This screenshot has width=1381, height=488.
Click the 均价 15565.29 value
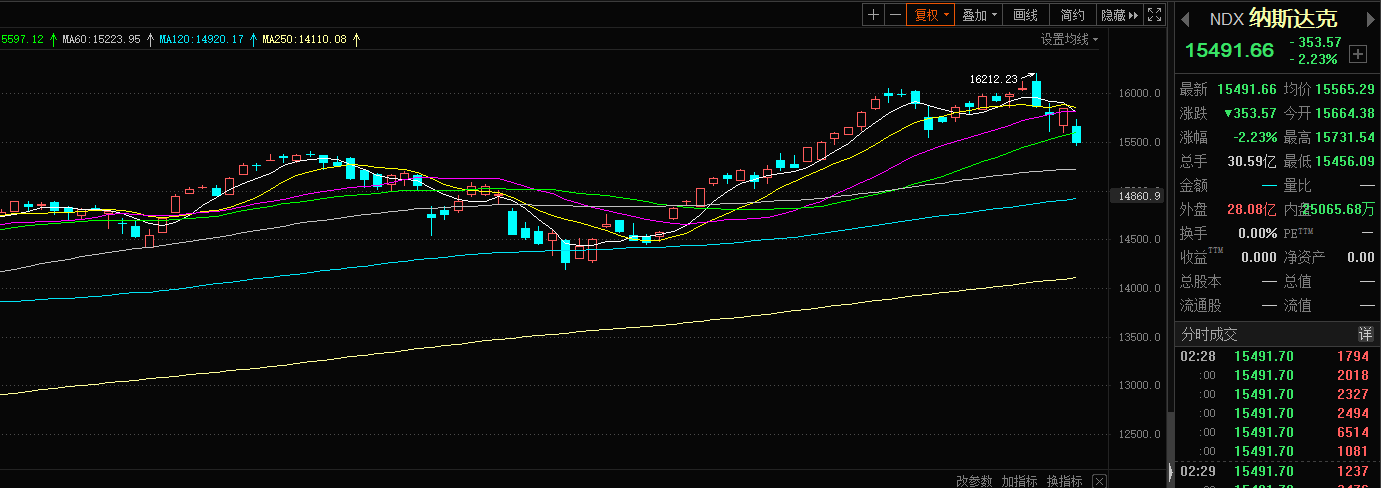tap(1345, 89)
